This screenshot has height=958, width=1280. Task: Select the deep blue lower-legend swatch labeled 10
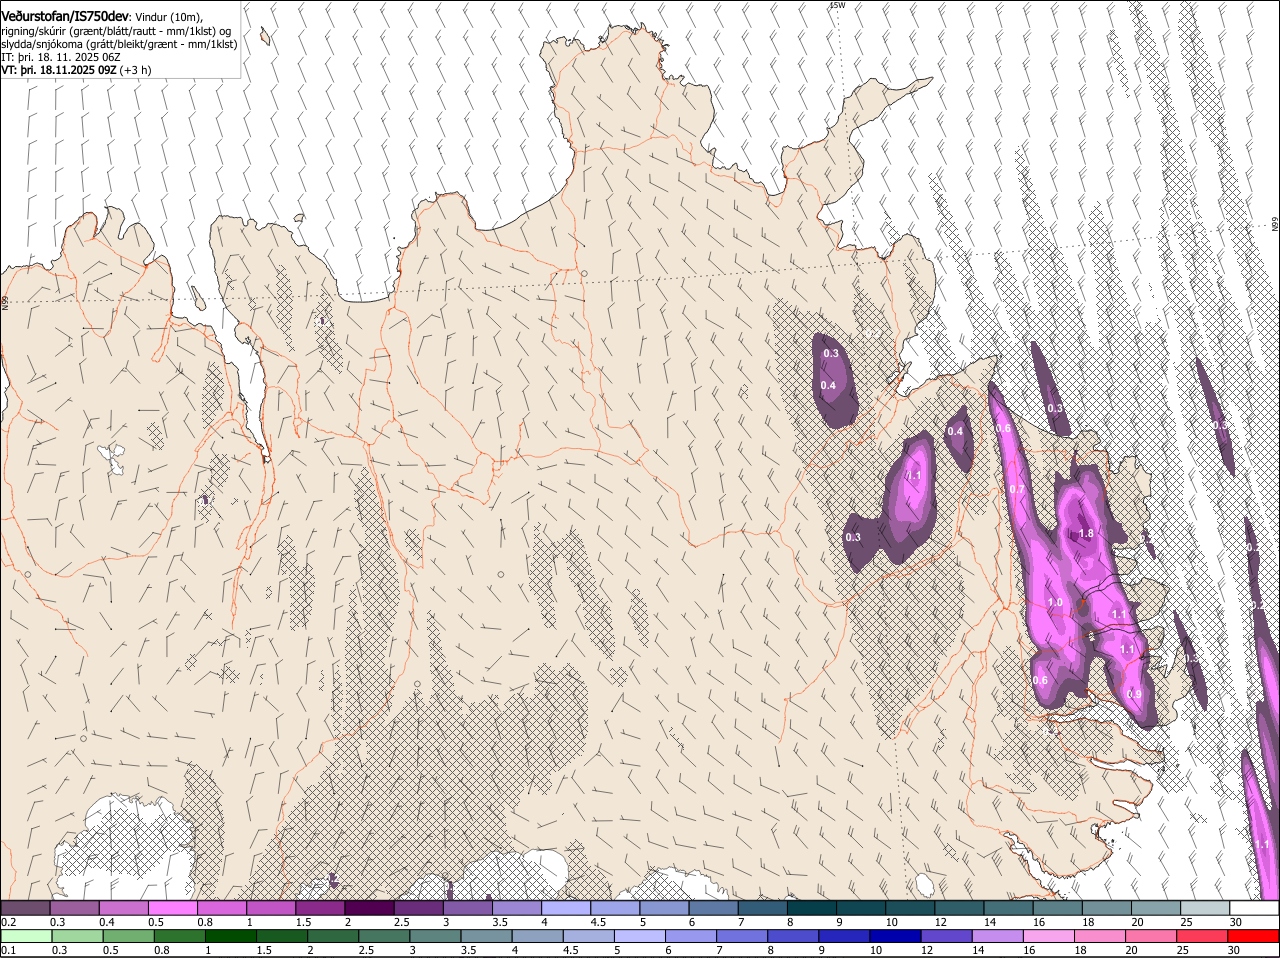click(x=896, y=936)
